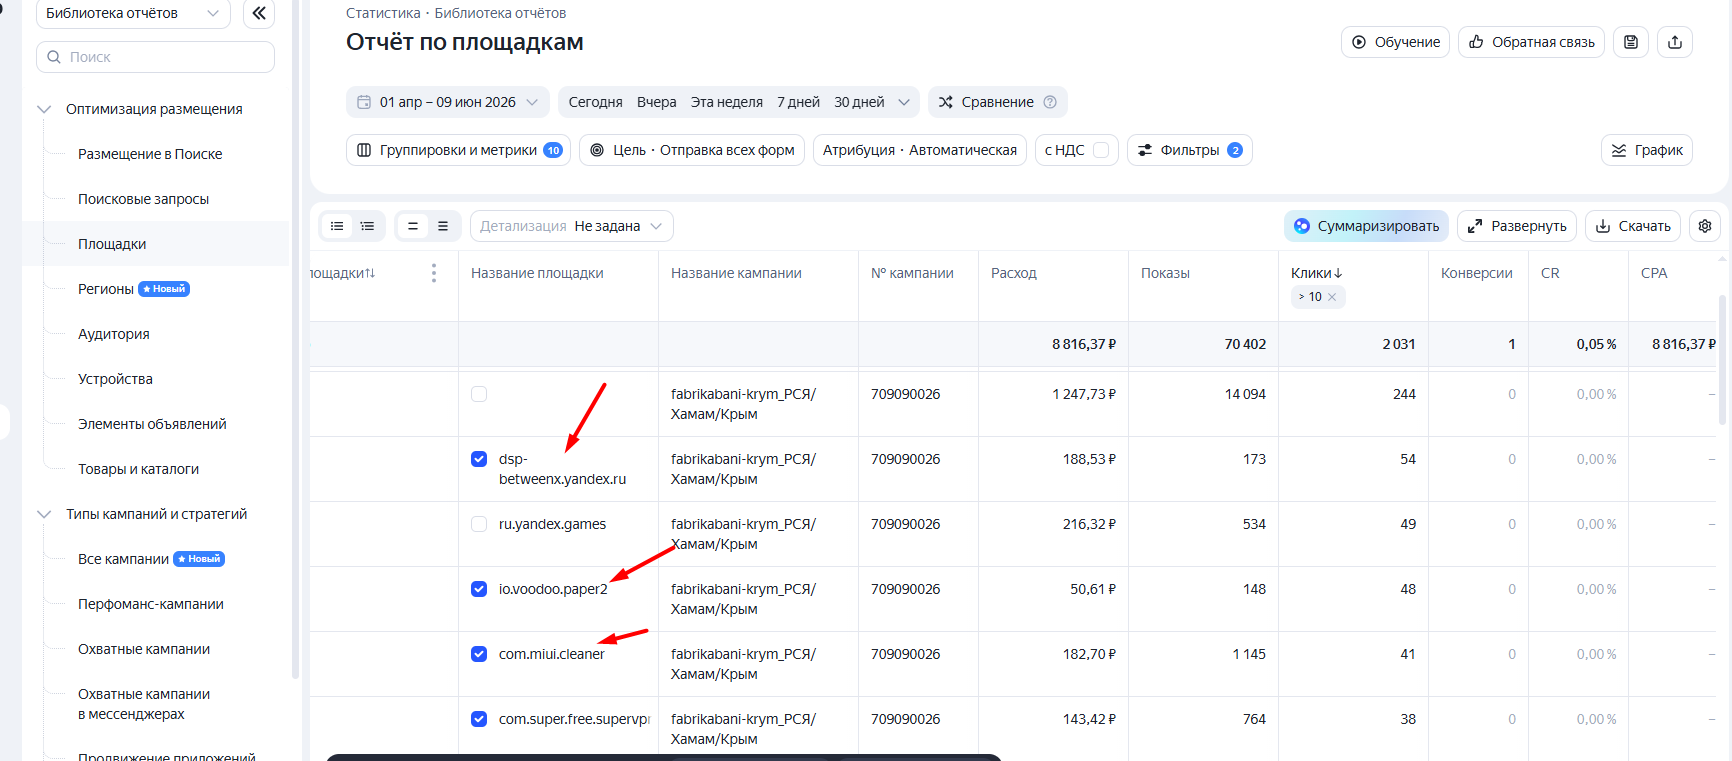1732x761 pixels.
Task: Focus the Поиск search field
Action: (155, 57)
